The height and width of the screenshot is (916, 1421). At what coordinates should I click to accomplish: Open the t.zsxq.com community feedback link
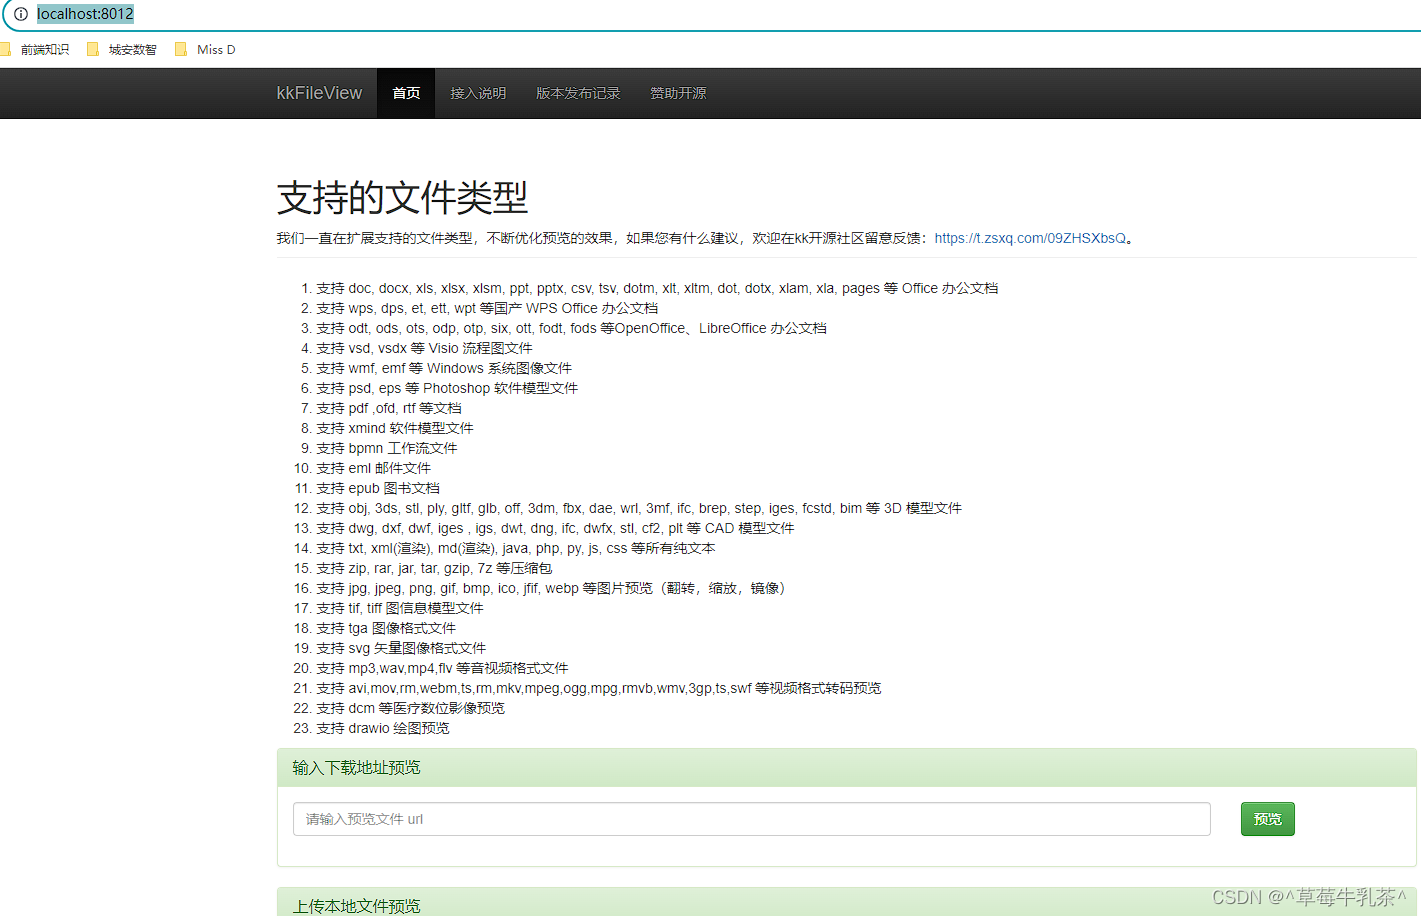(1030, 238)
